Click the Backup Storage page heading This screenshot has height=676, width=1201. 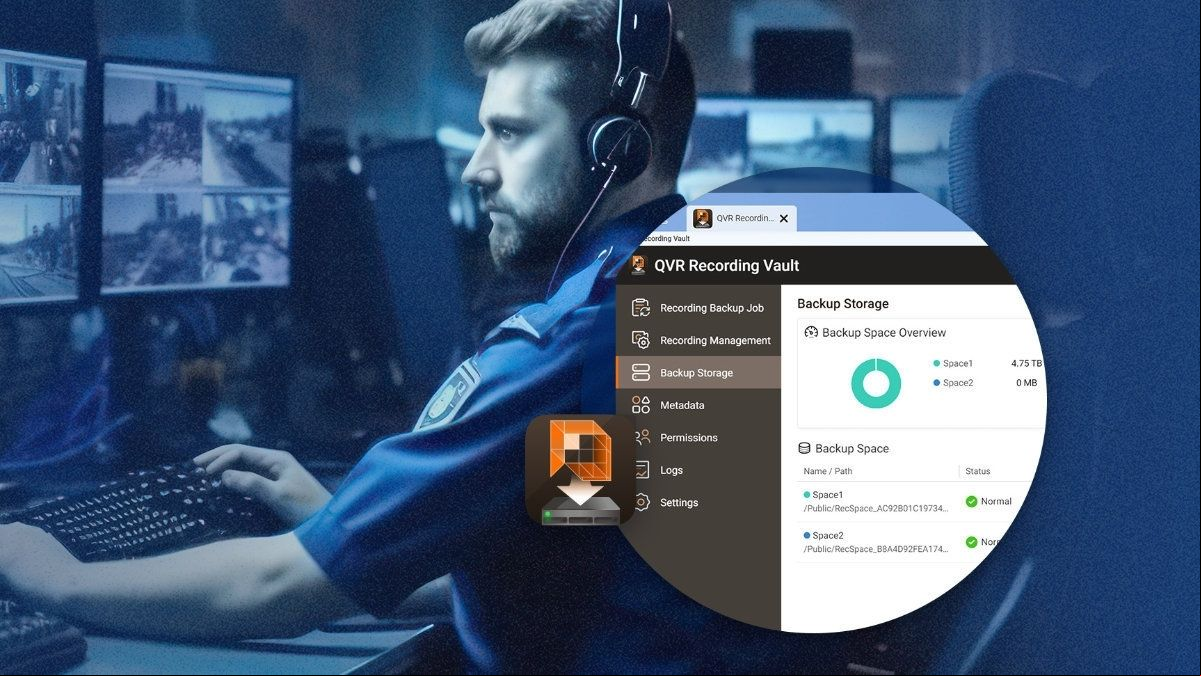click(843, 304)
